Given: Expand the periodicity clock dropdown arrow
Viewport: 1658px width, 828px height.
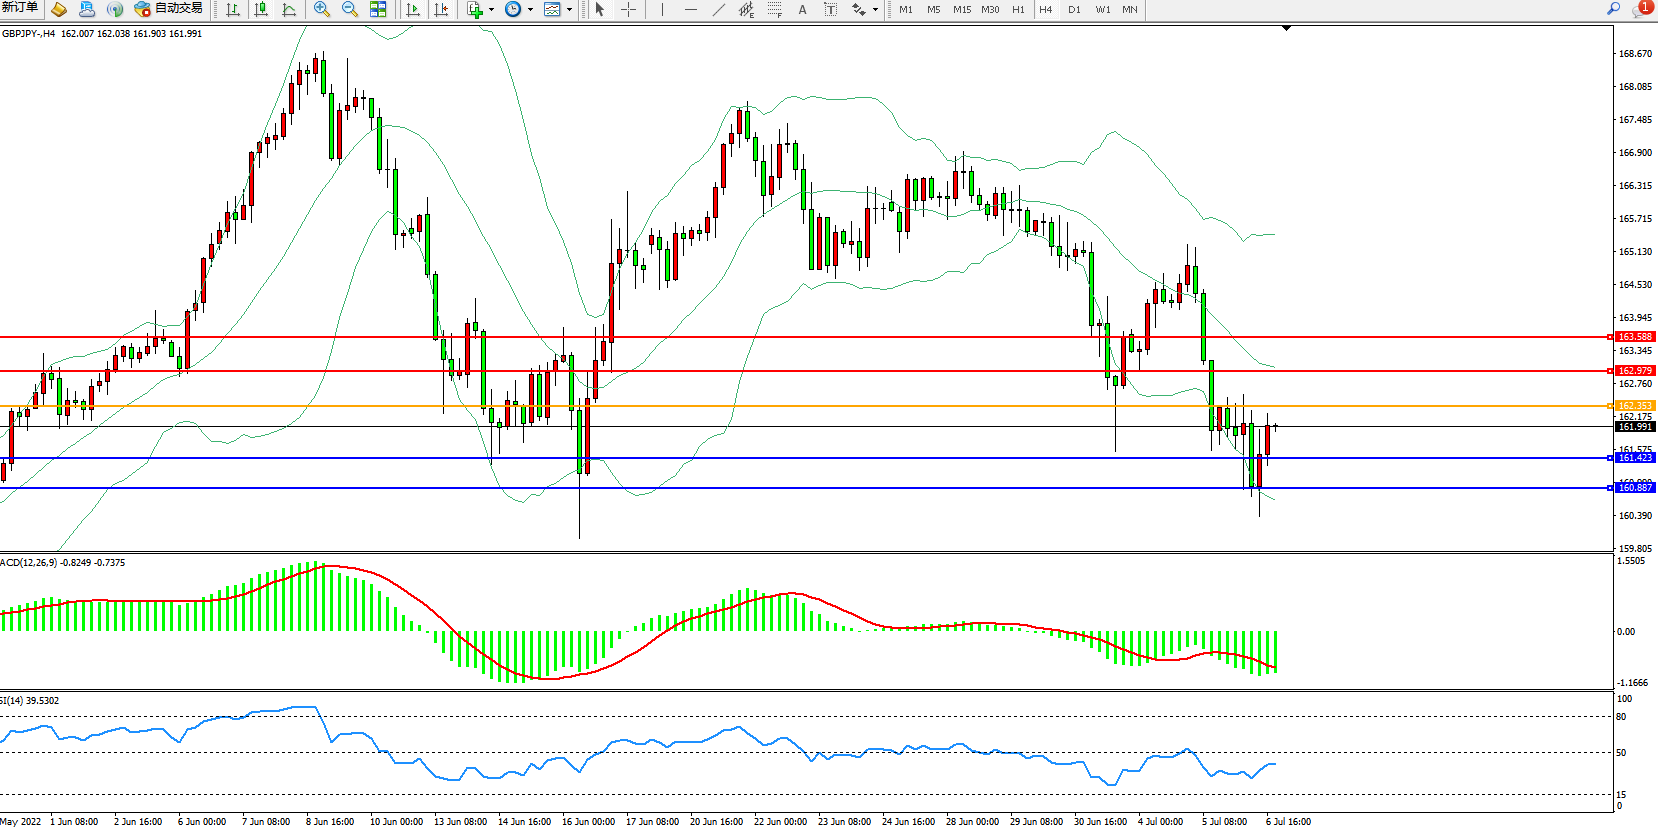Looking at the screenshot, I should coord(530,10).
